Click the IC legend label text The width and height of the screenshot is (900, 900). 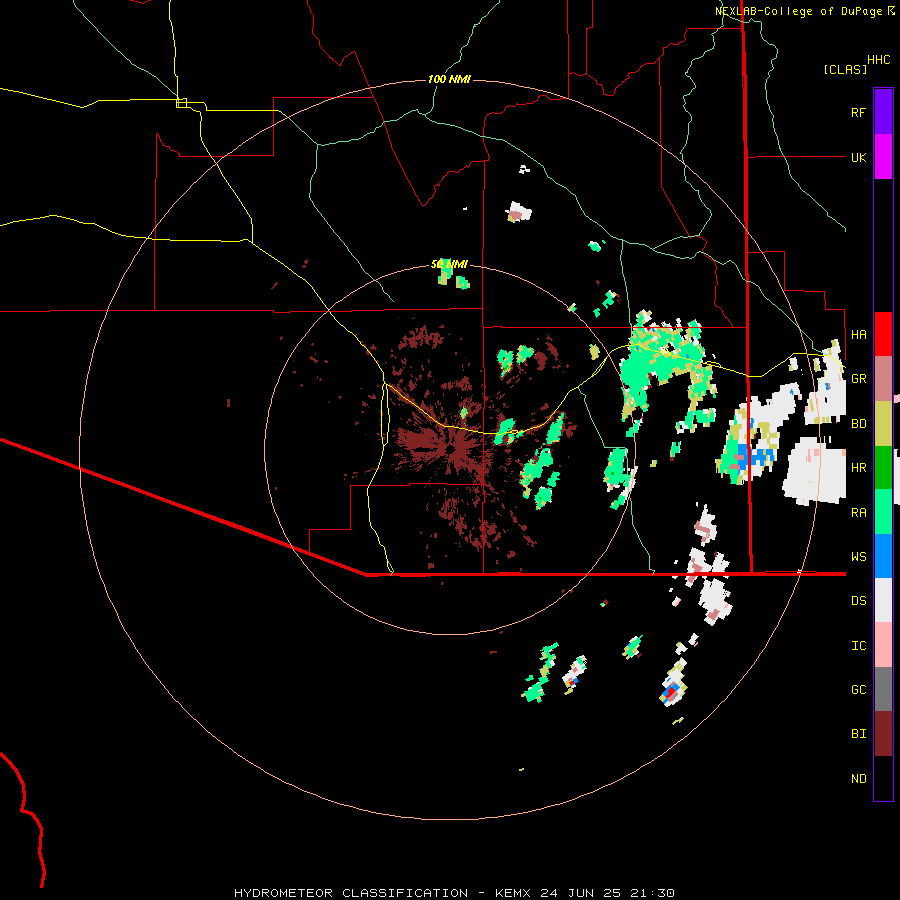click(858, 646)
